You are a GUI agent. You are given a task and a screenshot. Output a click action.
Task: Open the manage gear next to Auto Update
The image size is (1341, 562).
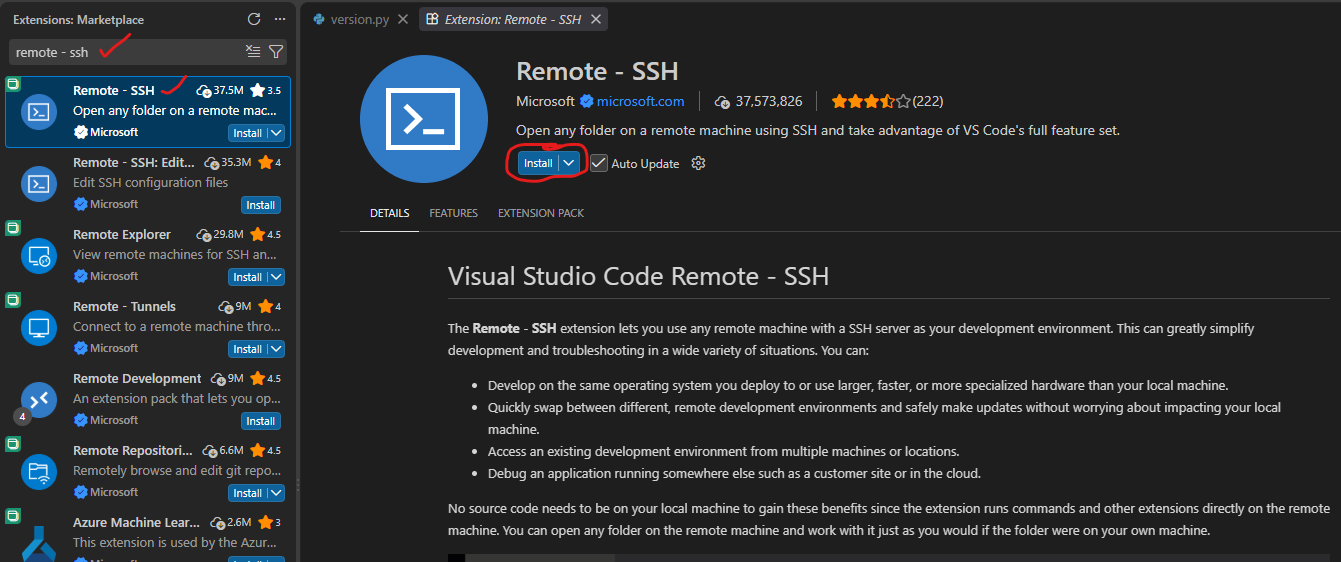698,163
